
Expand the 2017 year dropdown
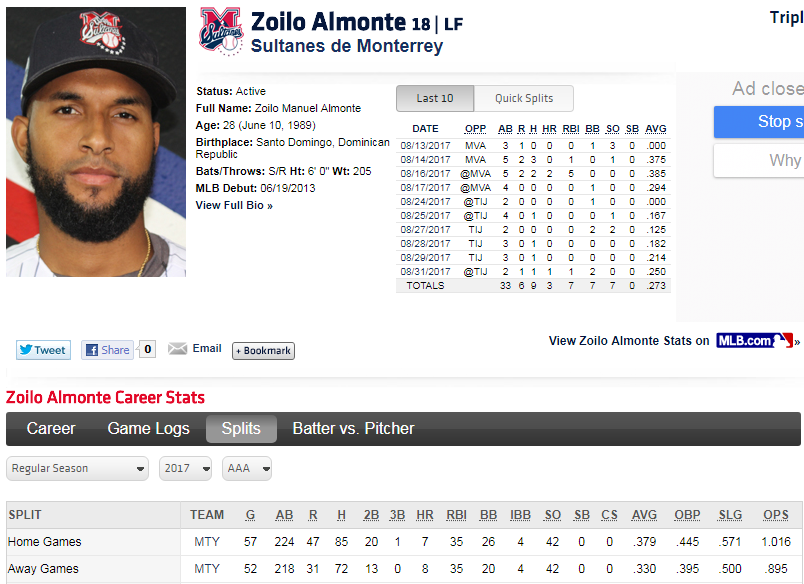[186, 468]
